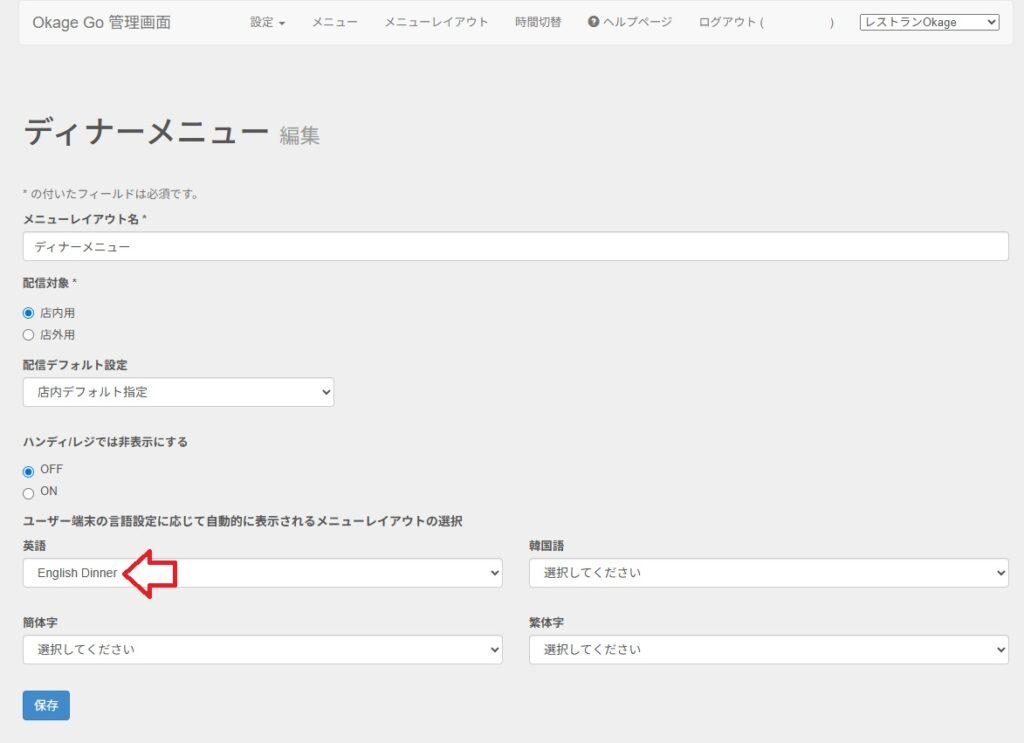Click the help question-mark icon

pyautogui.click(x=594, y=22)
